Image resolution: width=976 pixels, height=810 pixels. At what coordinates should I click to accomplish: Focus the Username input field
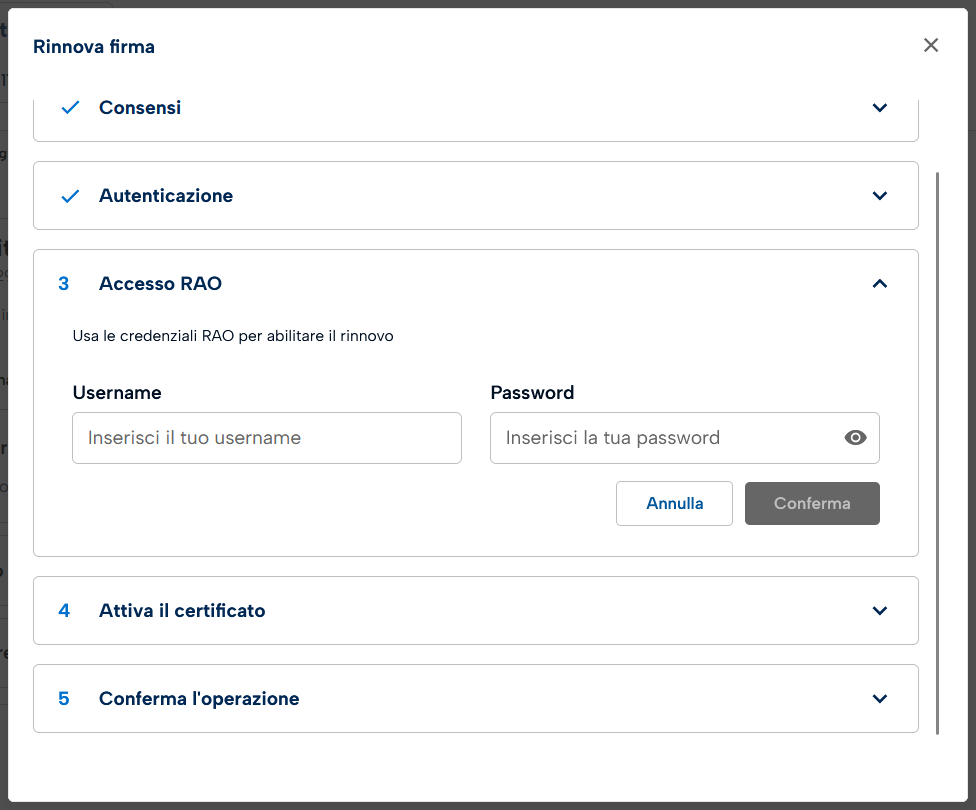coord(266,438)
